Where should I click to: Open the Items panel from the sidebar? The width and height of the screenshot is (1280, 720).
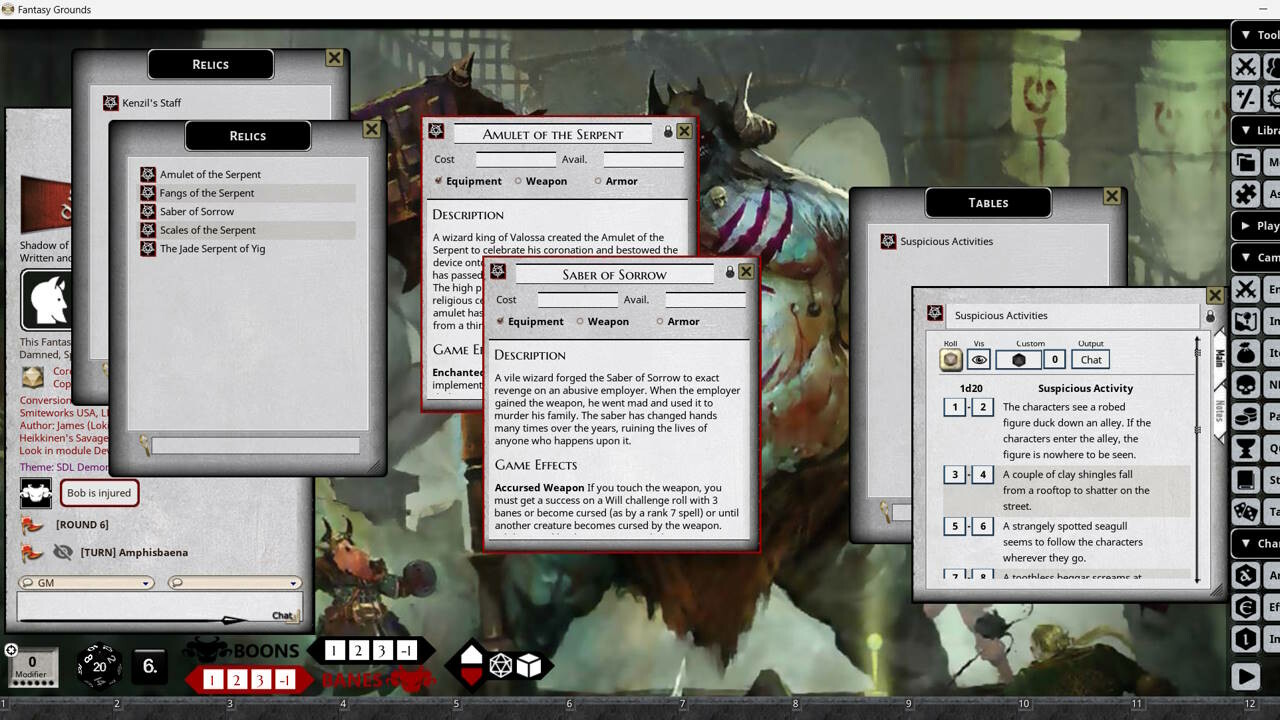[x=1247, y=354]
